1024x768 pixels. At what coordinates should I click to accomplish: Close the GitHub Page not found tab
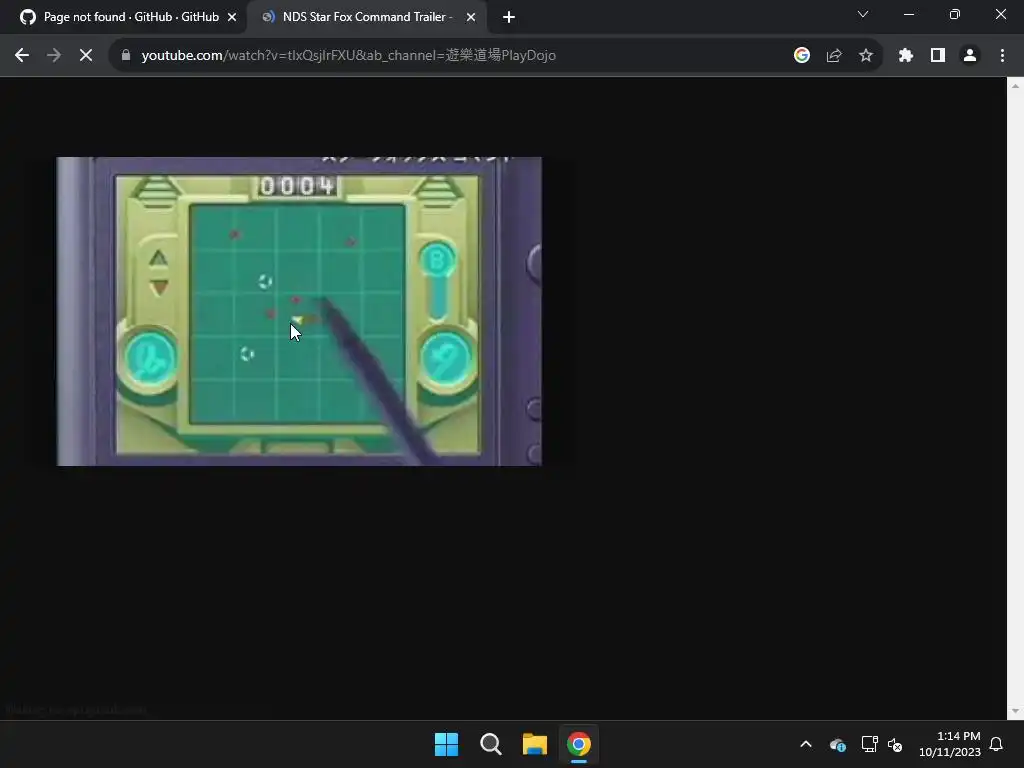pos(232,18)
